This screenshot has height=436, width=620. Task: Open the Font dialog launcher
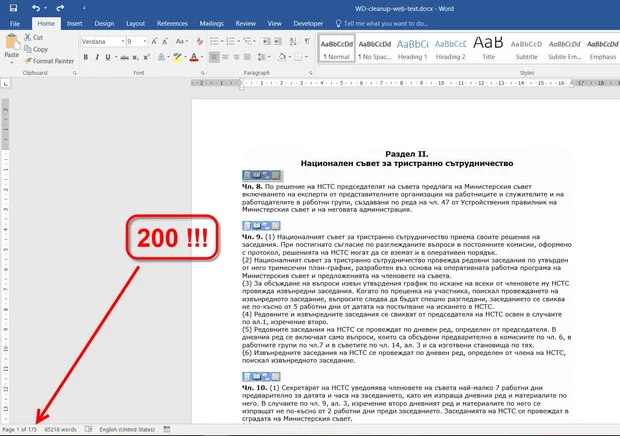click(202, 73)
